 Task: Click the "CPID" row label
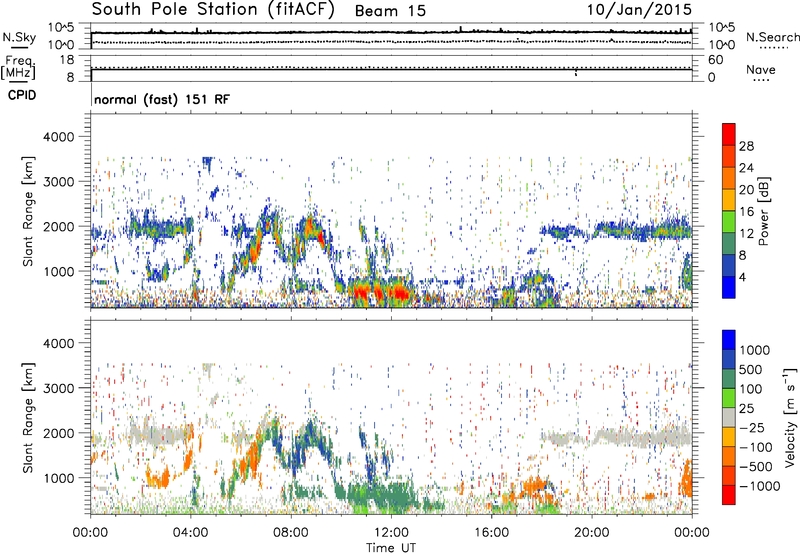coord(21,95)
